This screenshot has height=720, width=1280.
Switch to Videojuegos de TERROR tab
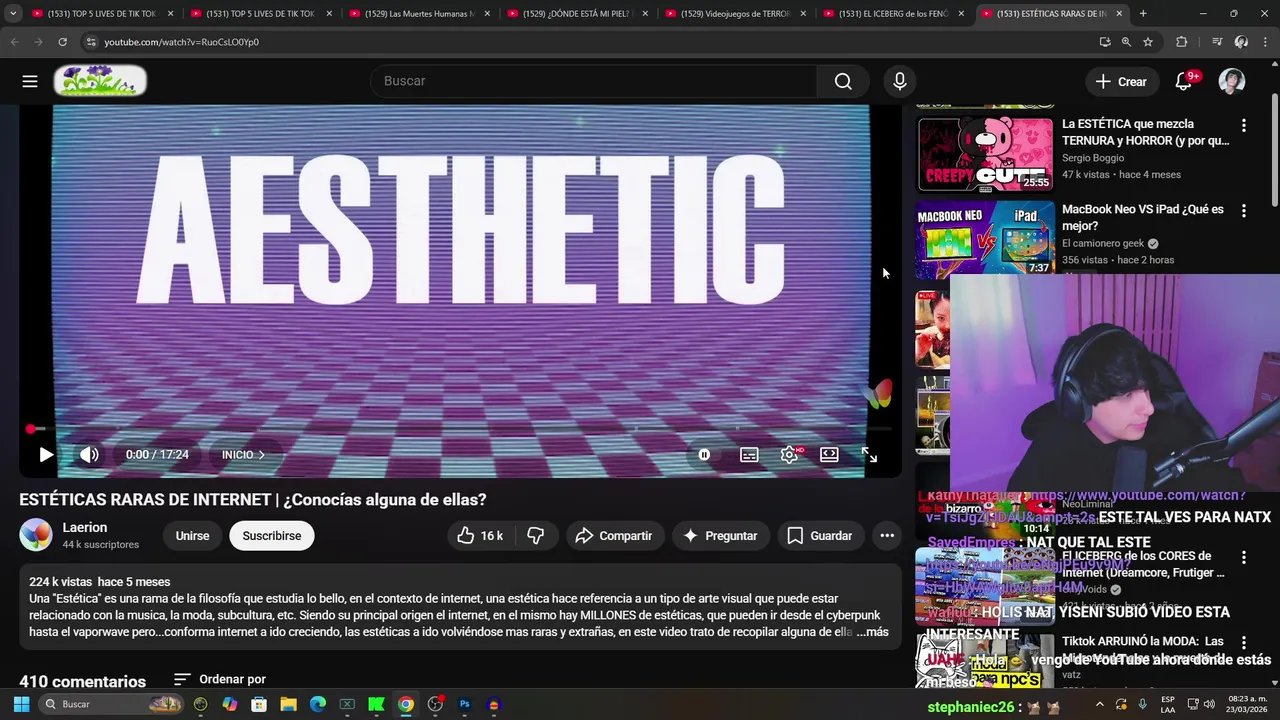click(x=734, y=14)
